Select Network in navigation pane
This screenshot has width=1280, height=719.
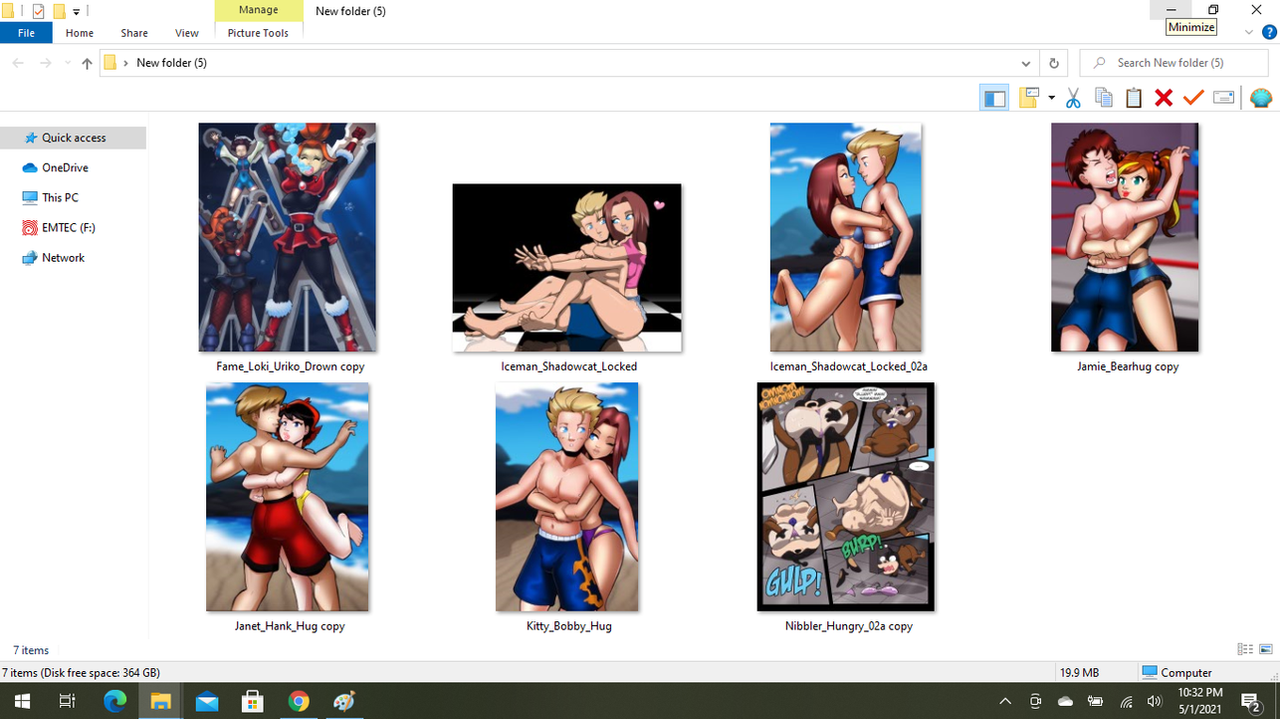click(63, 258)
